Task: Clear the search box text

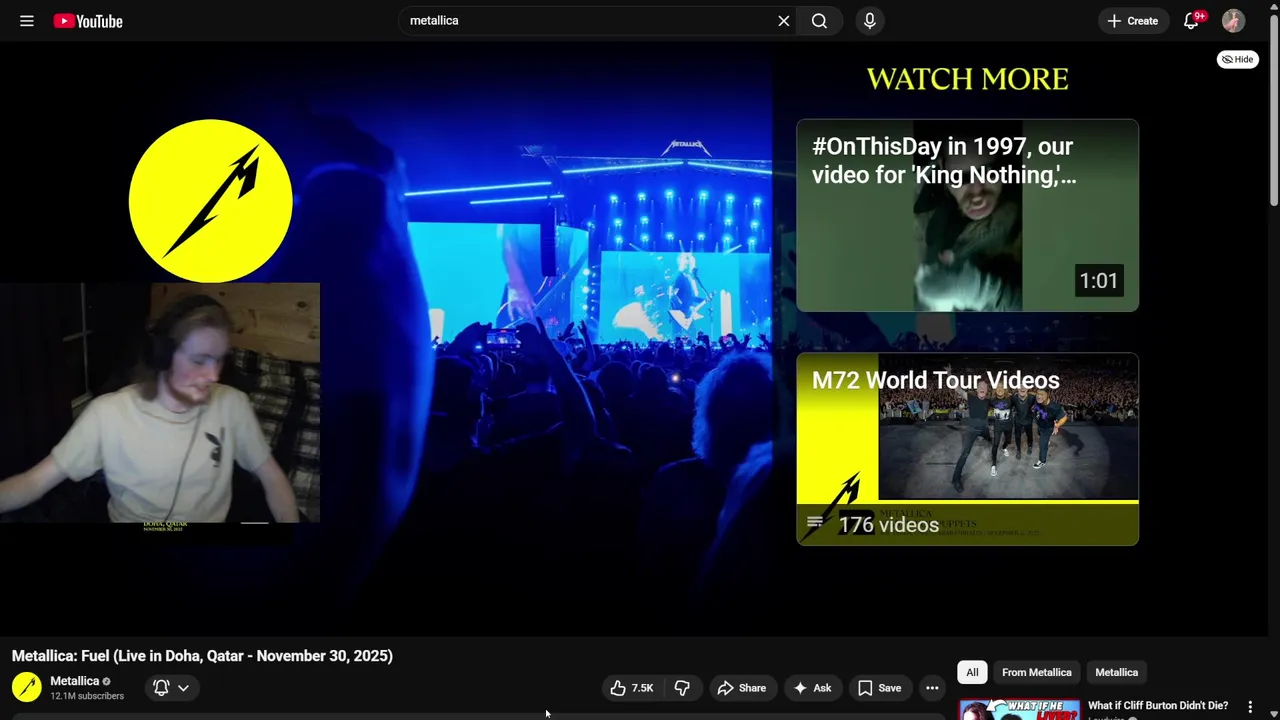Action: pyautogui.click(x=784, y=21)
